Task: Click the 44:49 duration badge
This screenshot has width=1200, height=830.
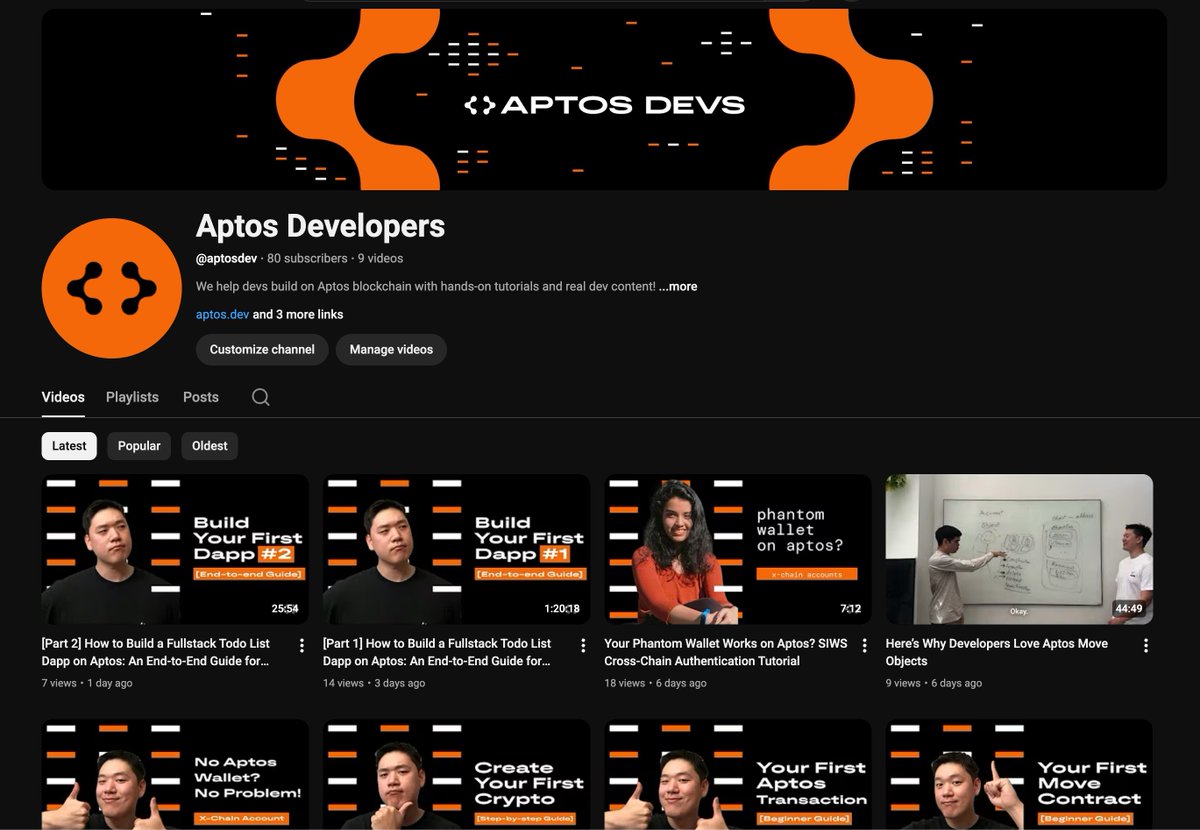Action: [x=1128, y=608]
